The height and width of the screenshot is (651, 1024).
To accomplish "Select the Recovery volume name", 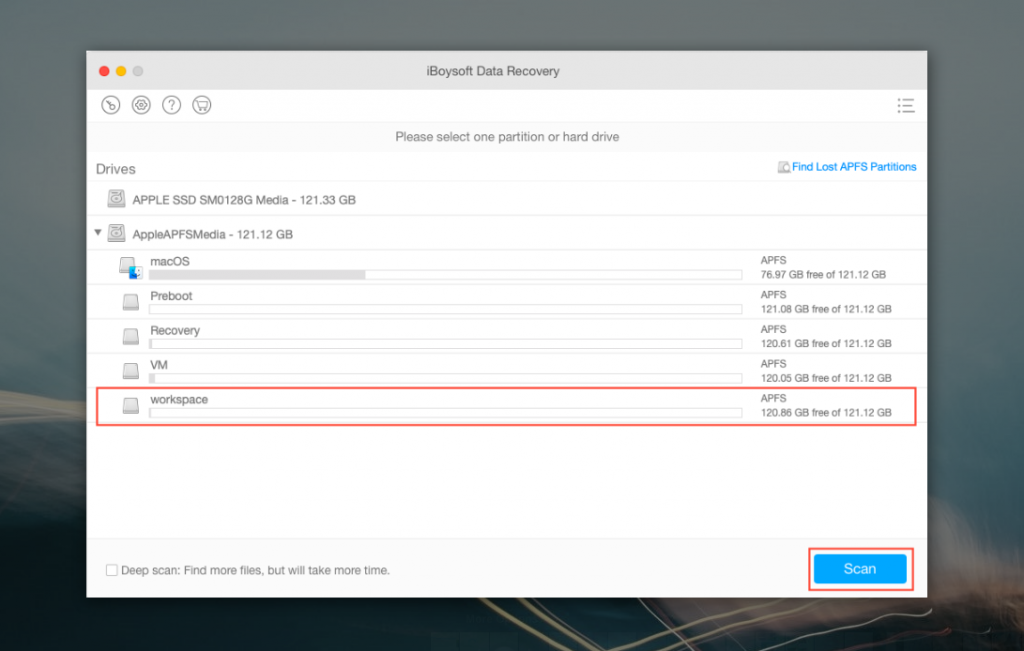I will 175,330.
